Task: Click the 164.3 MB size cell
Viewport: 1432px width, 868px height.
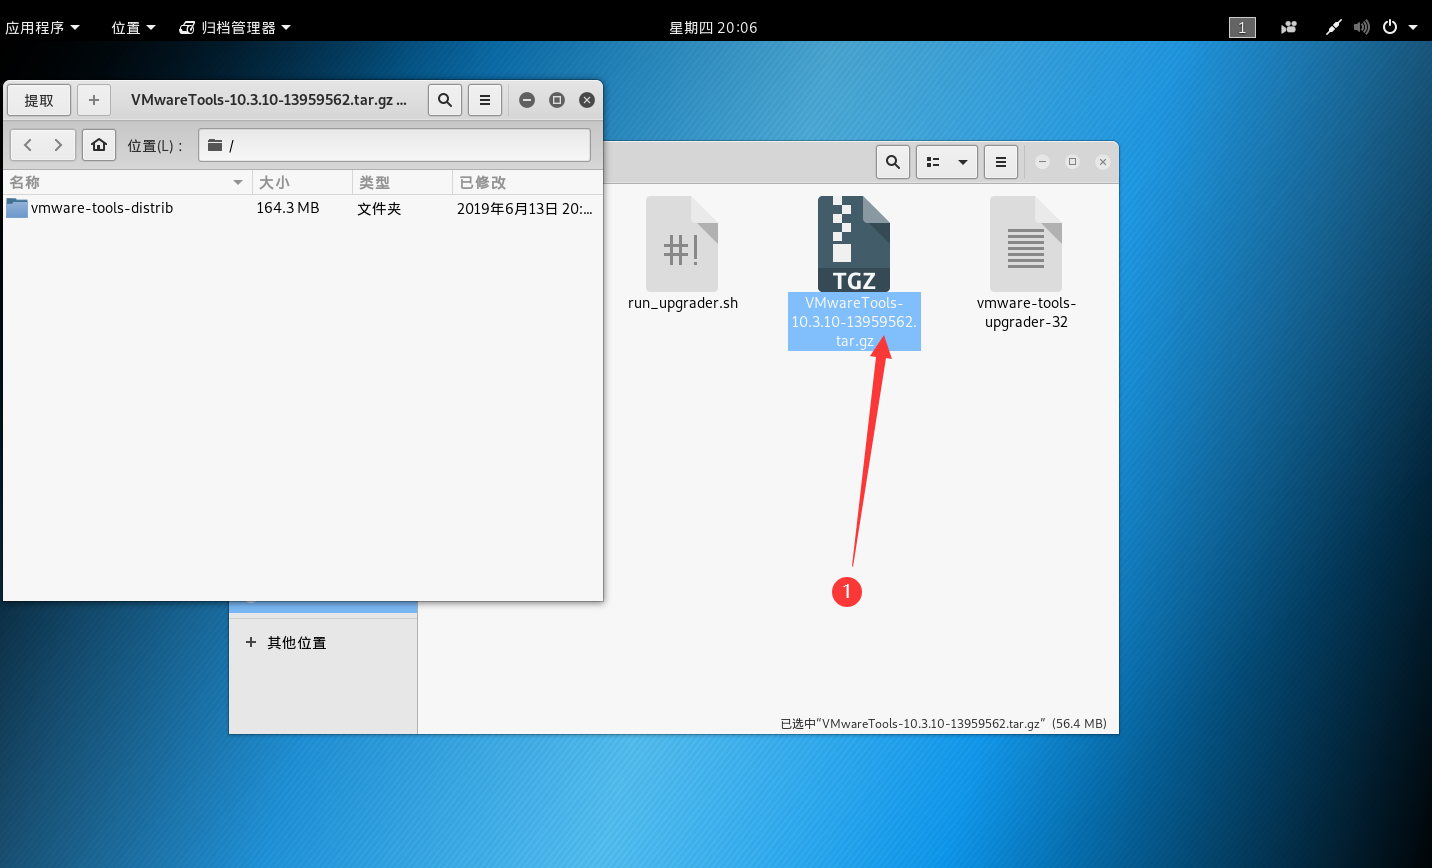Action: pyautogui.click(x=288, y=208)
